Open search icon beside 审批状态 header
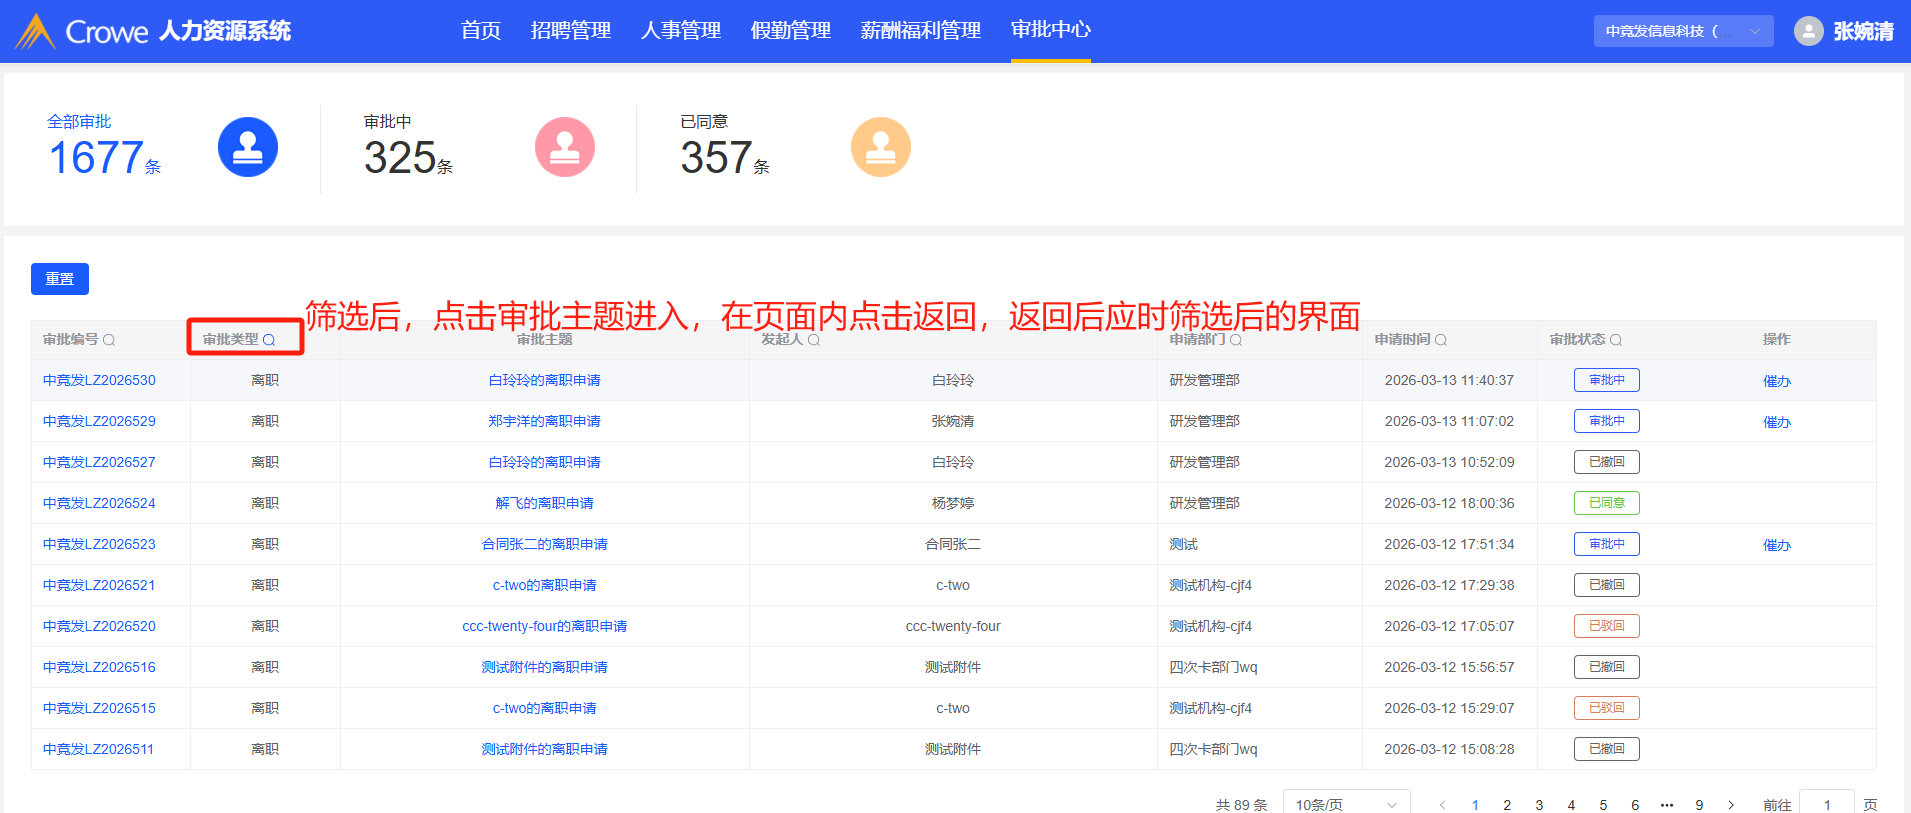Screen dimensions: 1911x813 point(1616,340)
